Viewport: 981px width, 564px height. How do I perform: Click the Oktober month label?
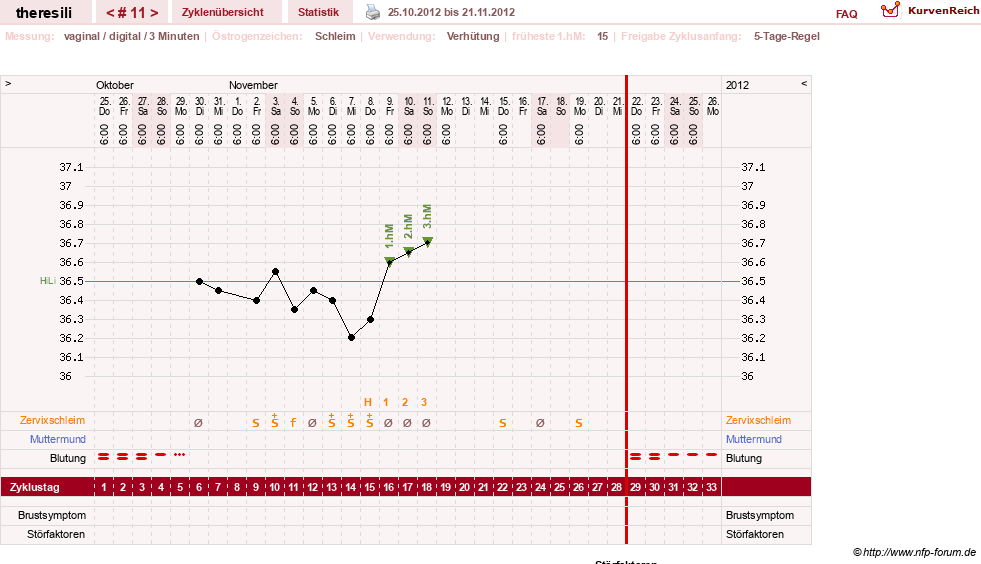tap(114, 85)
